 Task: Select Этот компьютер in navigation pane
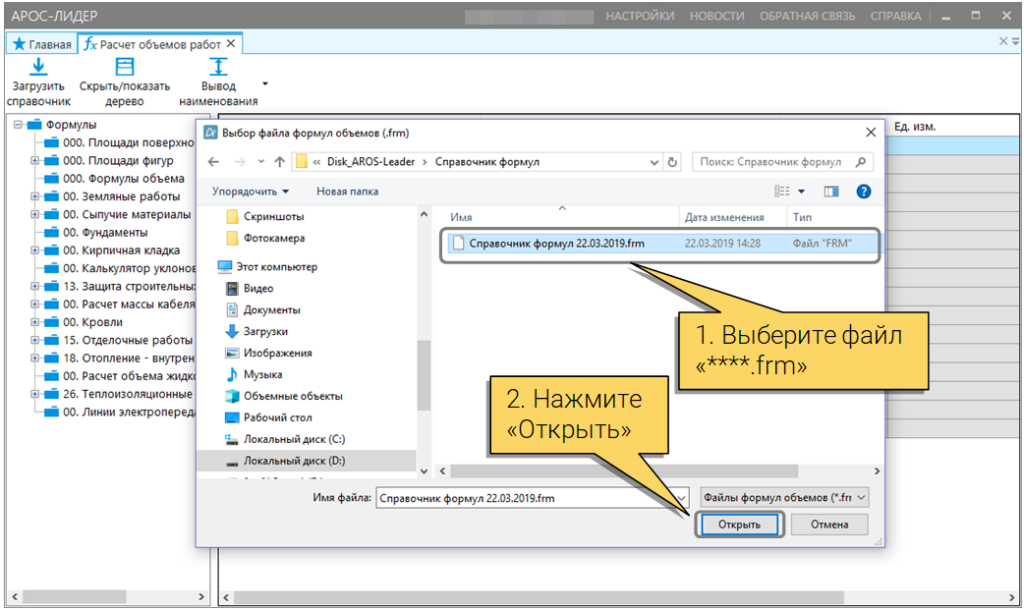tap(268, 266)
